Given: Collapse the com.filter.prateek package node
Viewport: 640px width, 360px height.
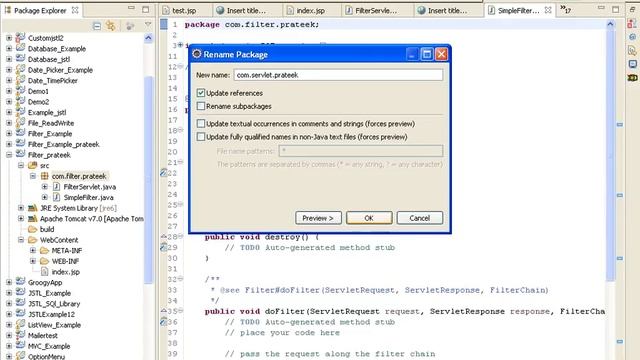Looking at the screenshot, I should click(x=33, y=176).
